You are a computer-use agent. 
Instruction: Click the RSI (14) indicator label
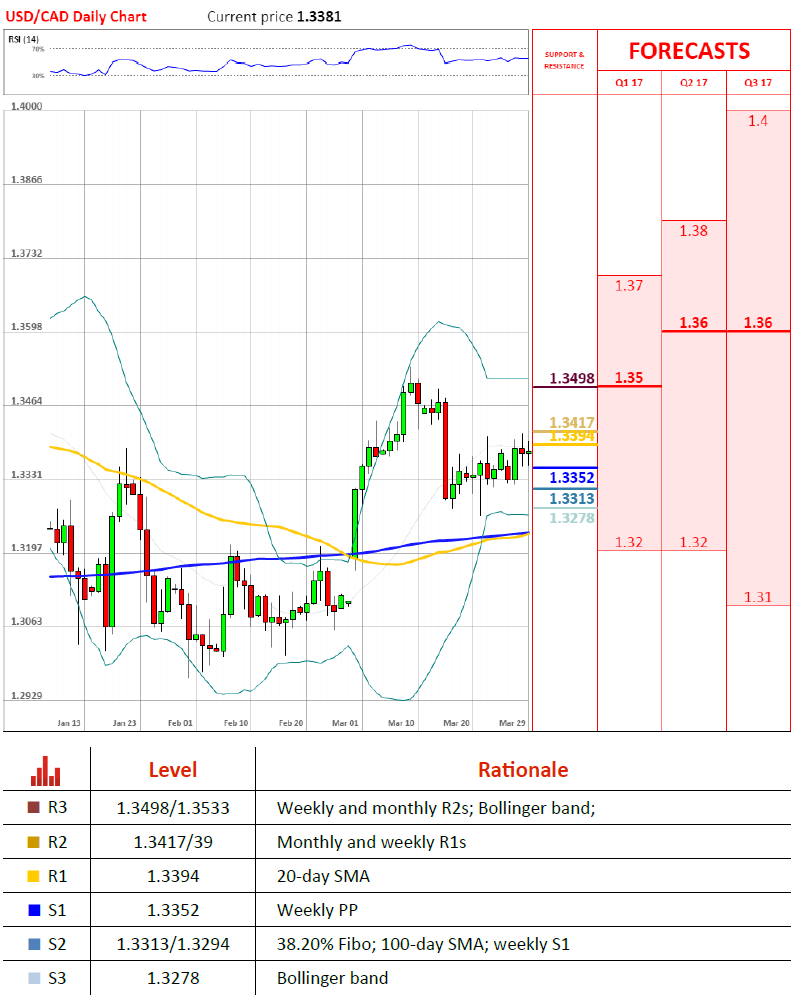tap(24, 39)
